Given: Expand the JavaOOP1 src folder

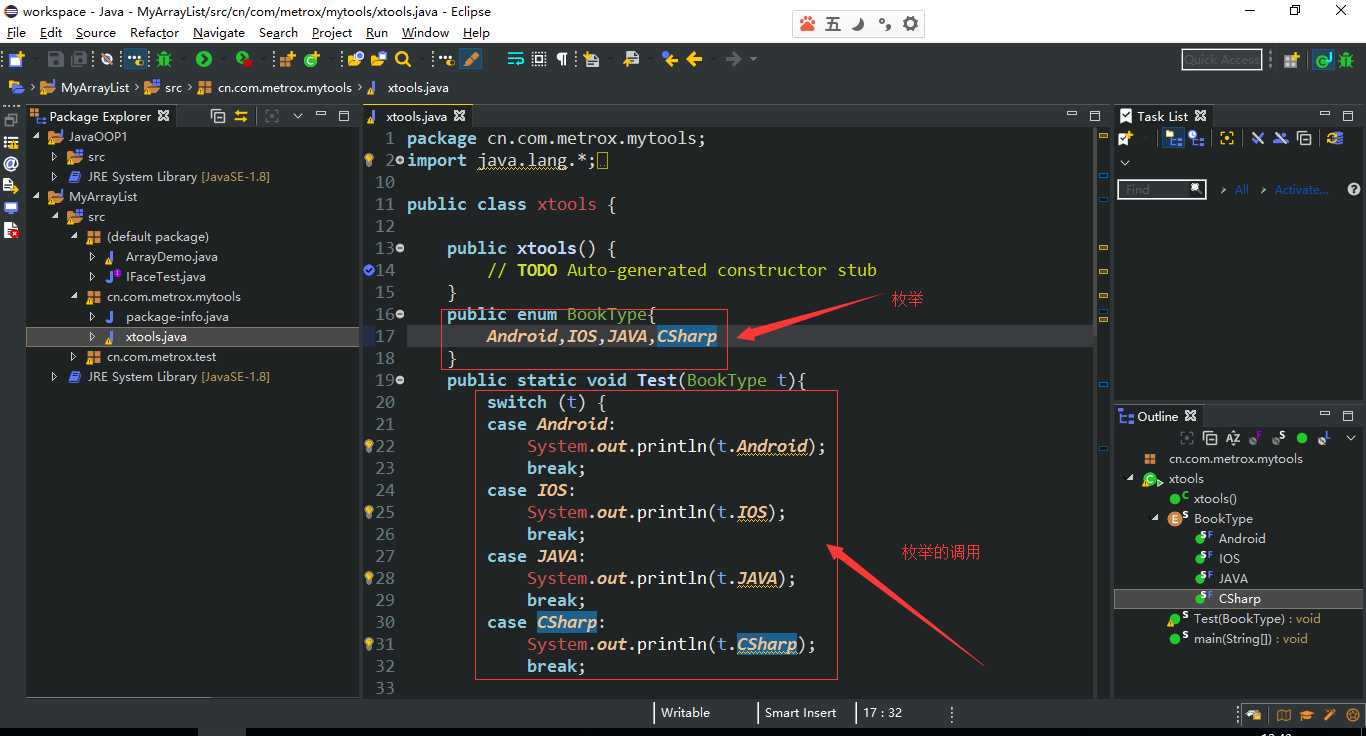Looking at the screenshot, I should click(56, 157).
